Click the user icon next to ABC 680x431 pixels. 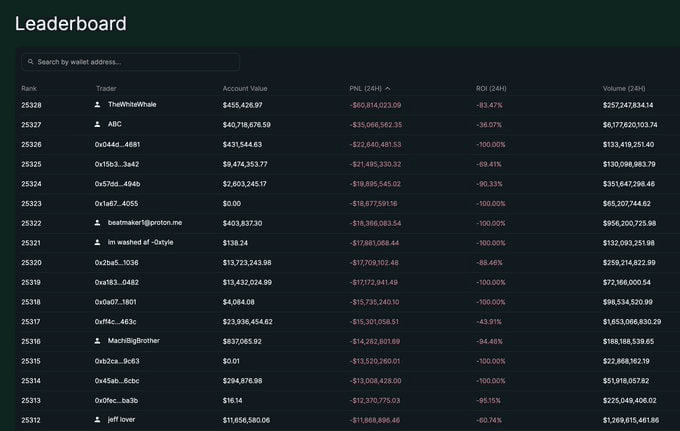(x=98, y=124)
